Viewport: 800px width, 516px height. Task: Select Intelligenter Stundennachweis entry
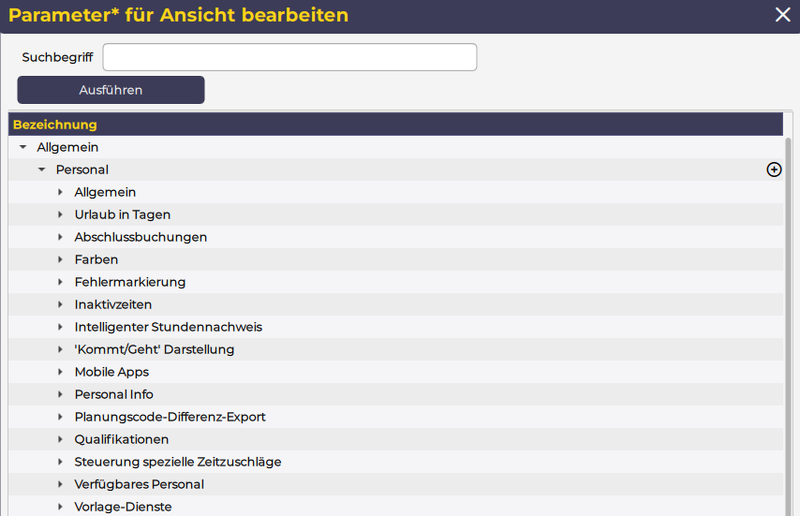click(168, 327)
